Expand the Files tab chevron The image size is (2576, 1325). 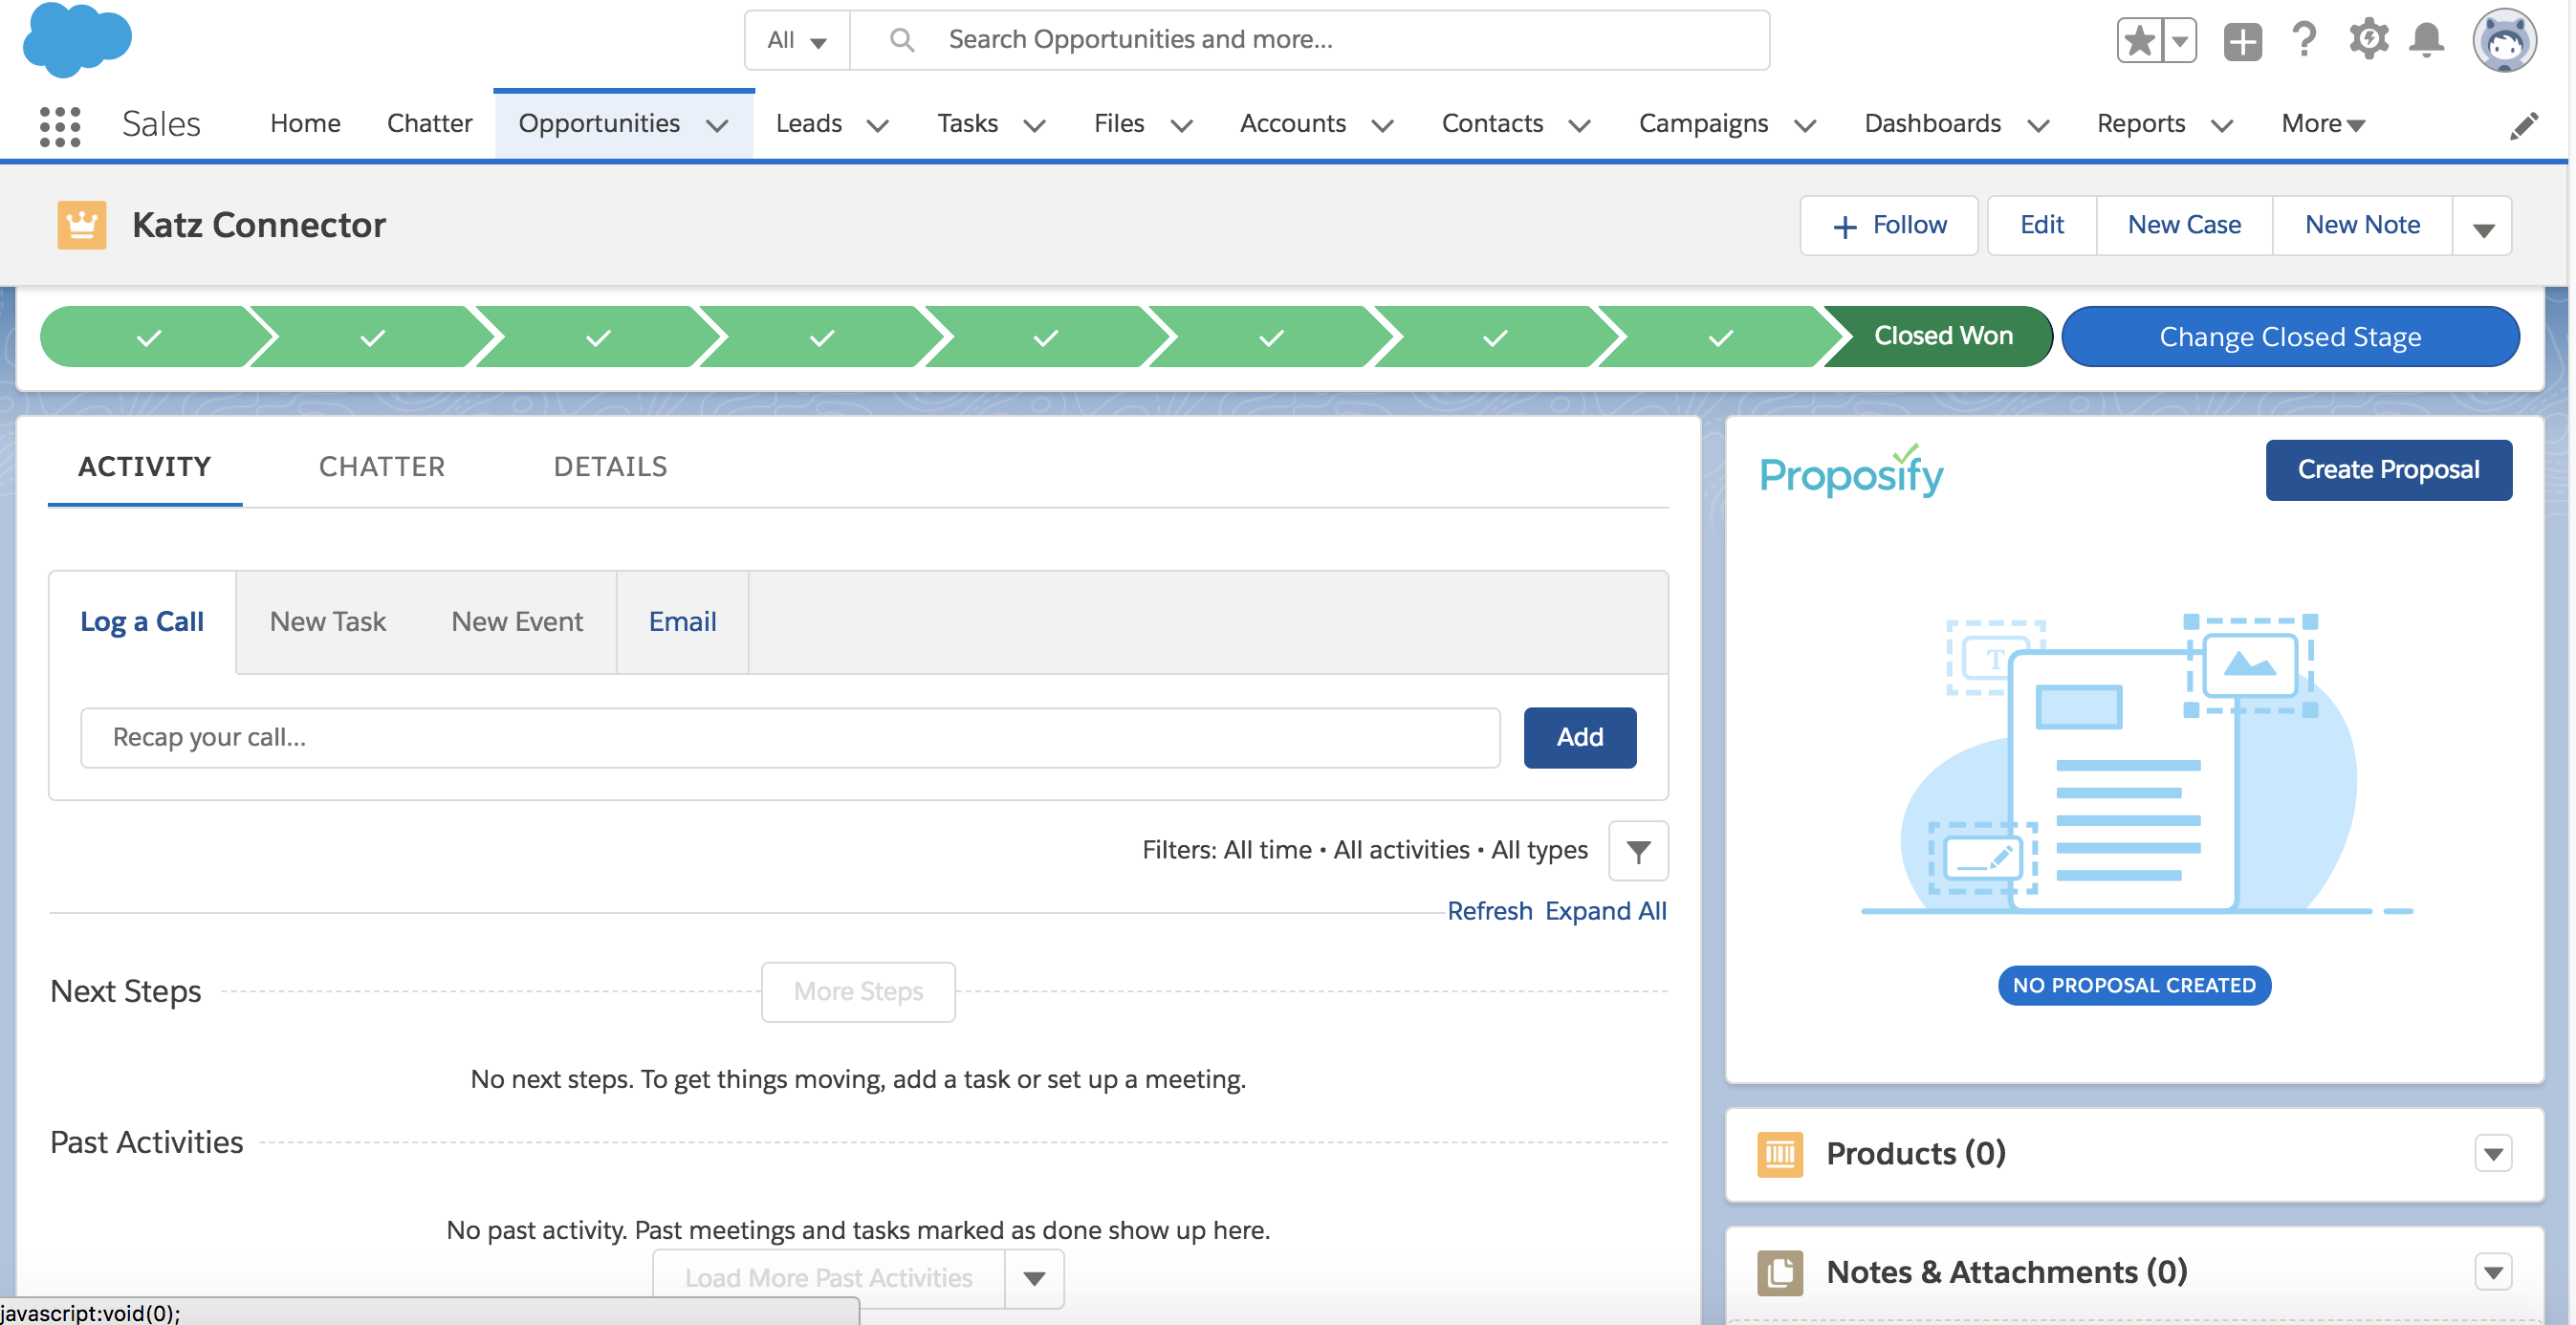click(x=1182, y=125)
